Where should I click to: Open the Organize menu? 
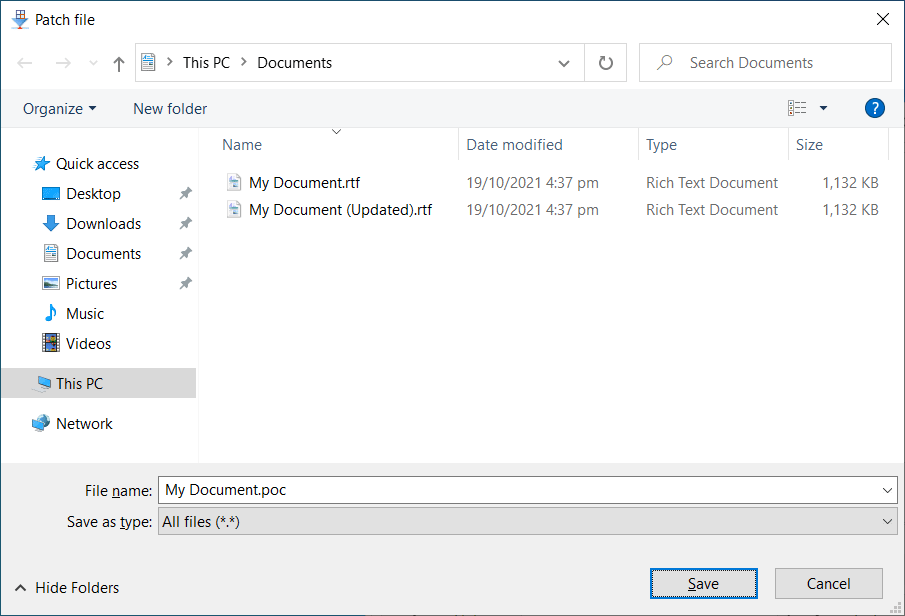coord(59,109)
